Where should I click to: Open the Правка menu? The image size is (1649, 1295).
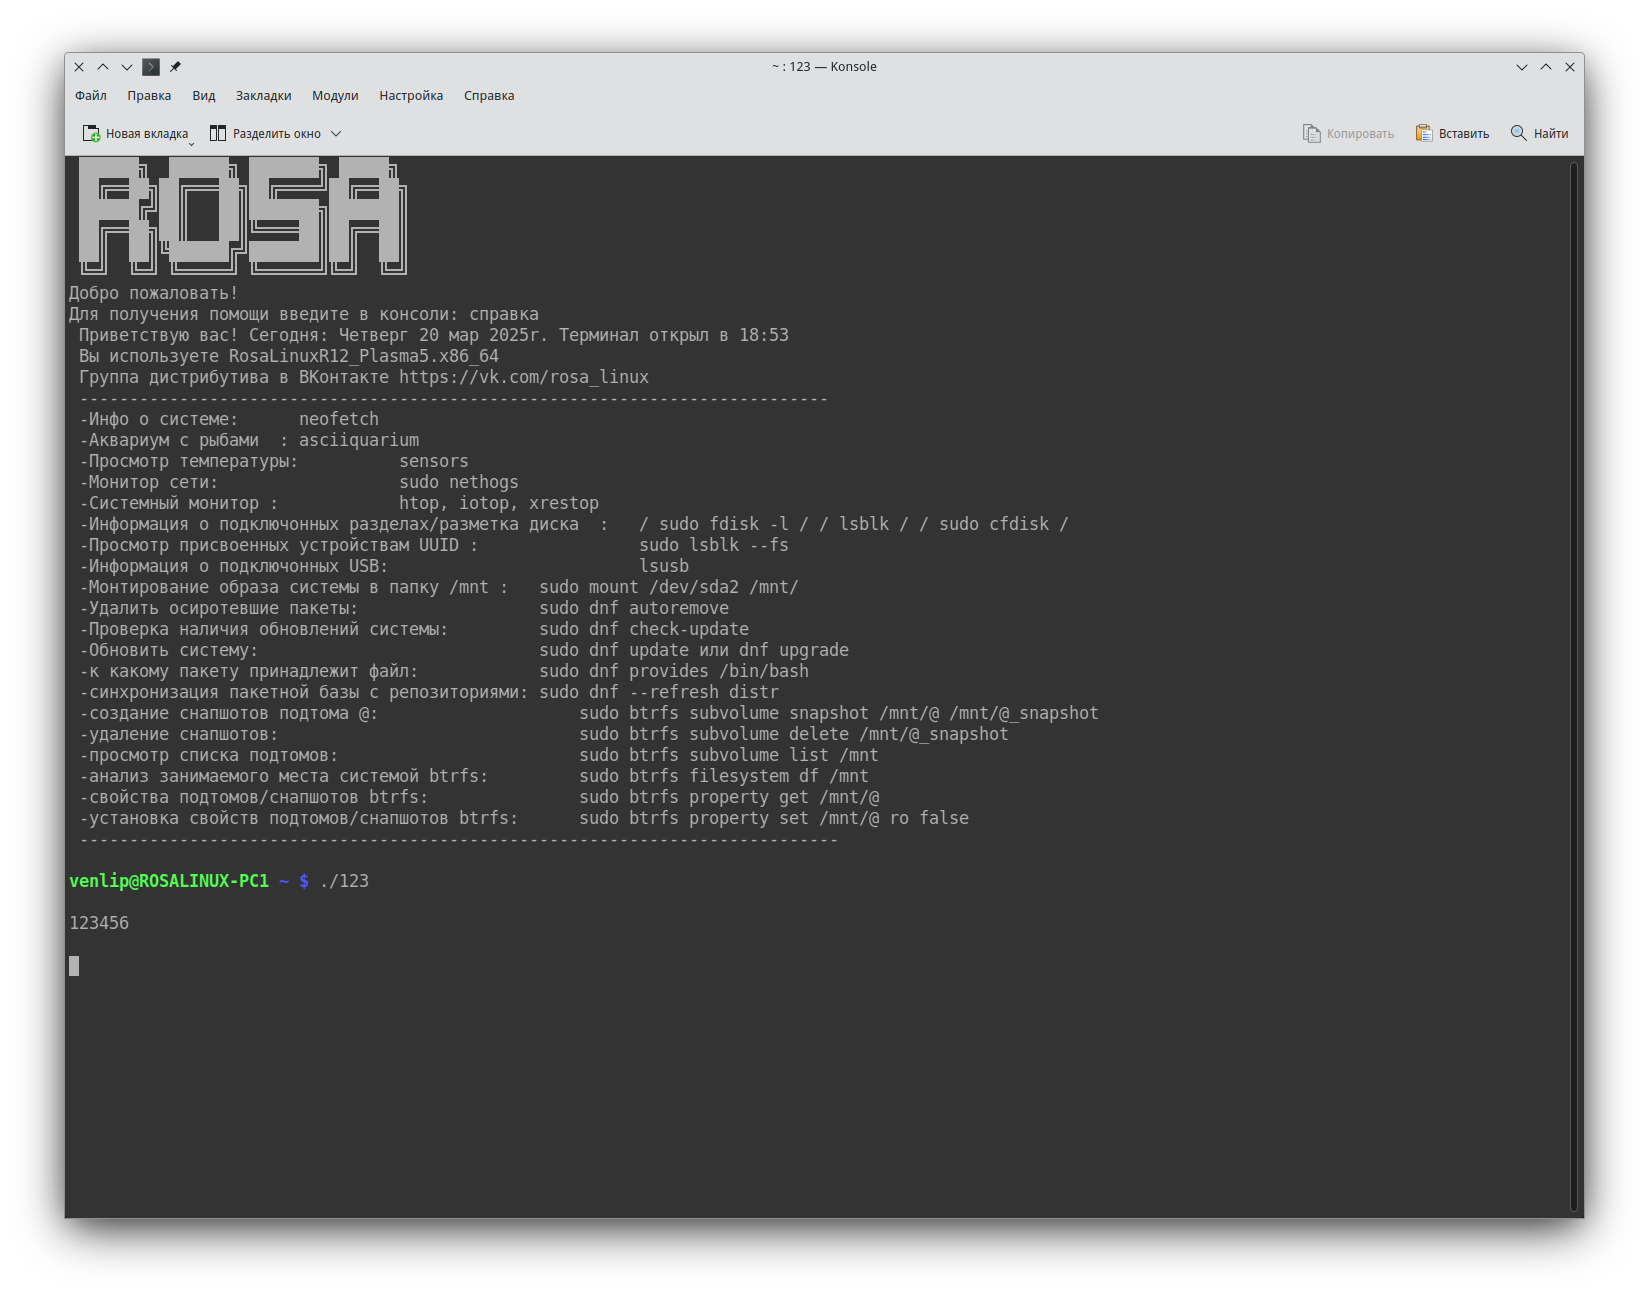149,96
